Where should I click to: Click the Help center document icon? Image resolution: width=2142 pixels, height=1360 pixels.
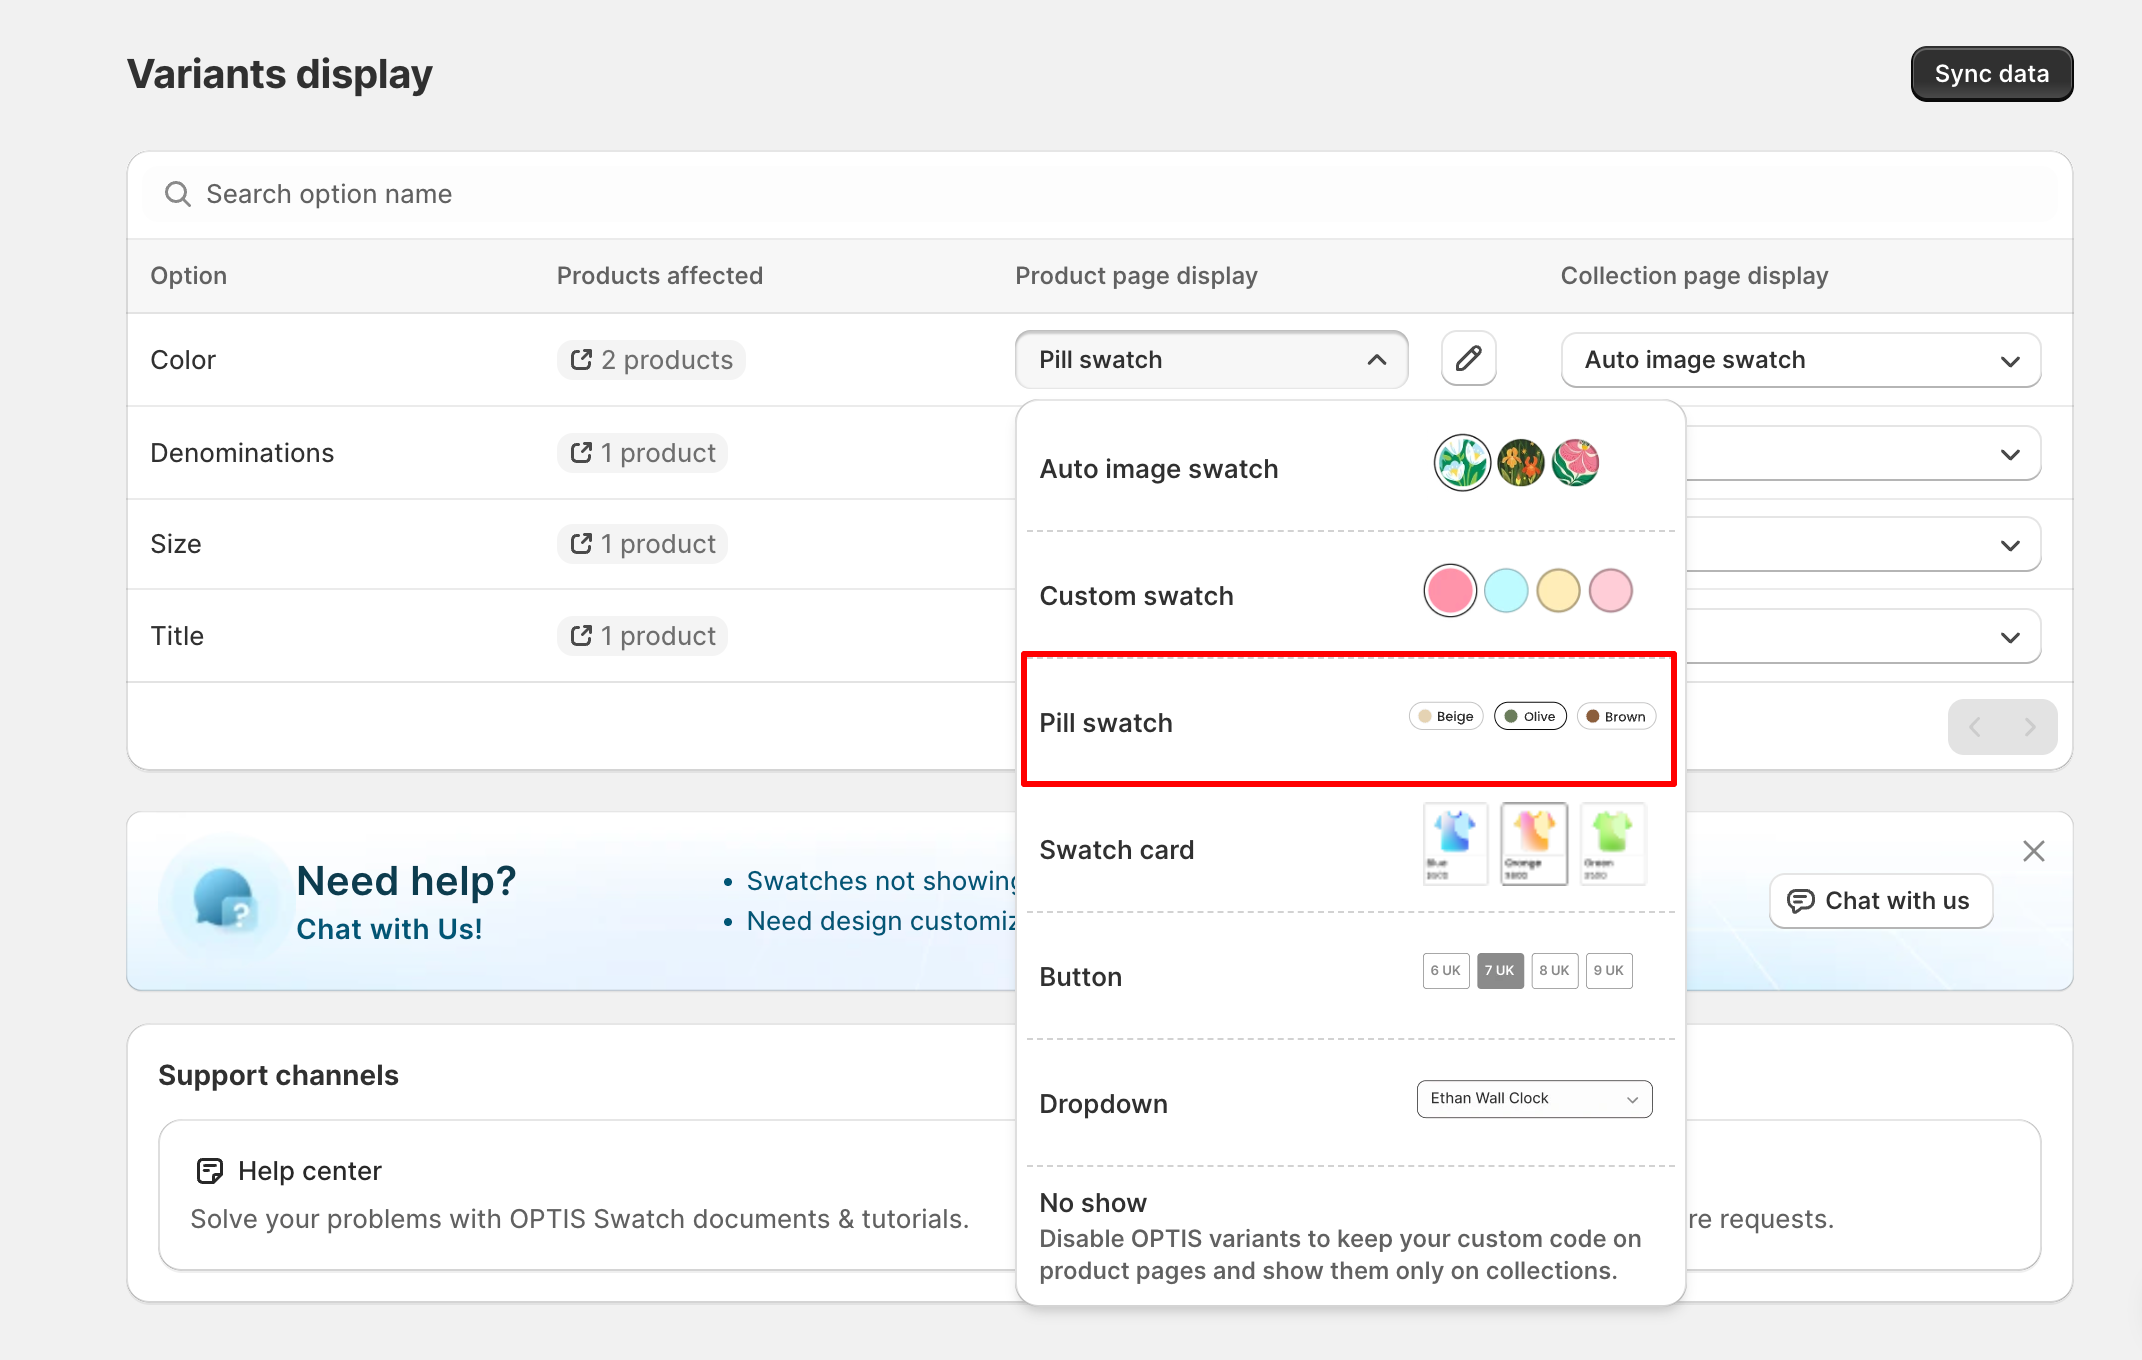[210, 1171]
